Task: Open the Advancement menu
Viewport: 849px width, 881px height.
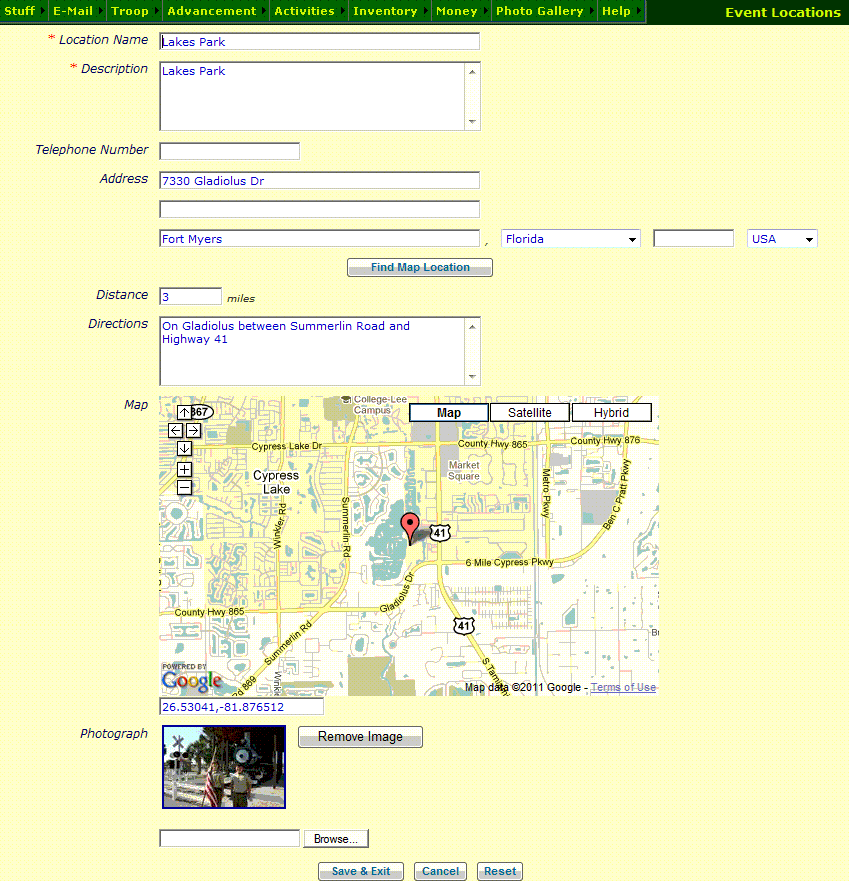Action: pyautogui.click(x=216, y=11)
